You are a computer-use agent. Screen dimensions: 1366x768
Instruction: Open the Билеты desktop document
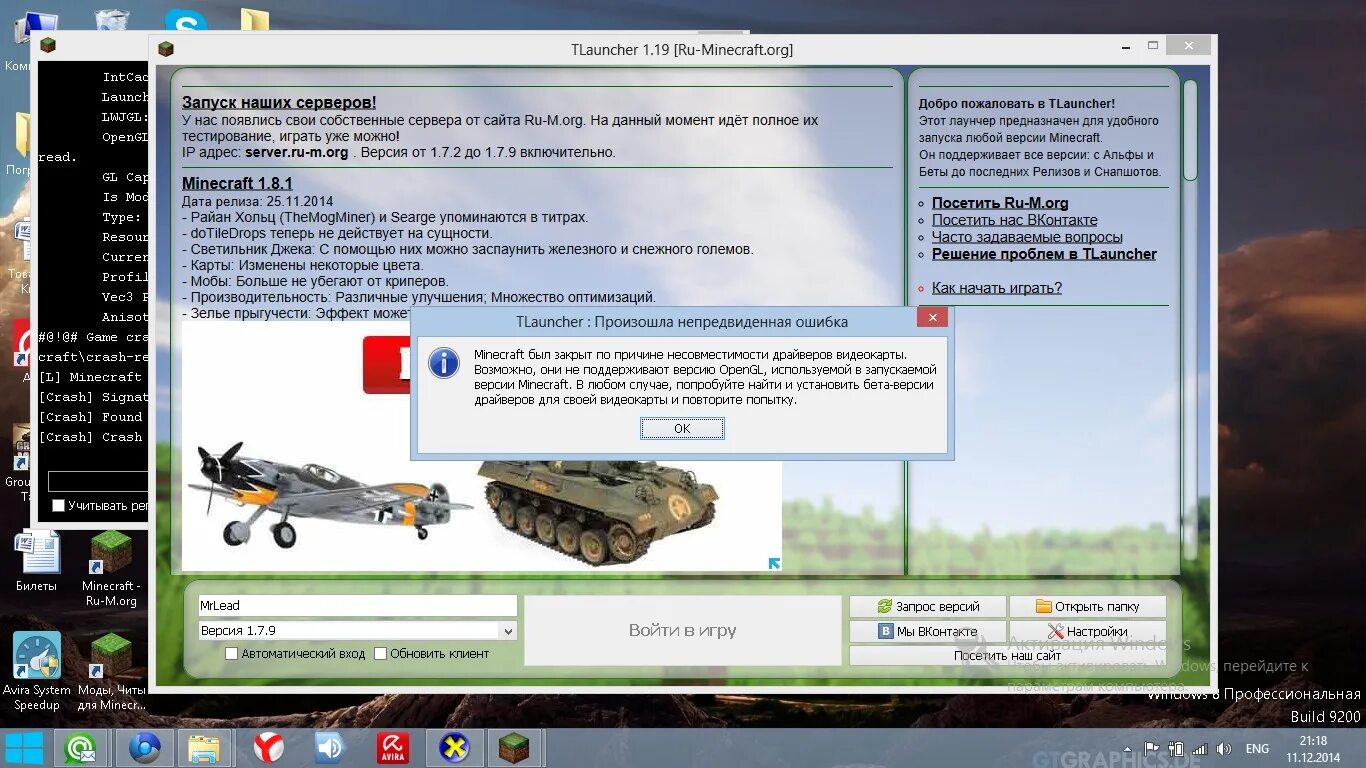click(37, 561)
